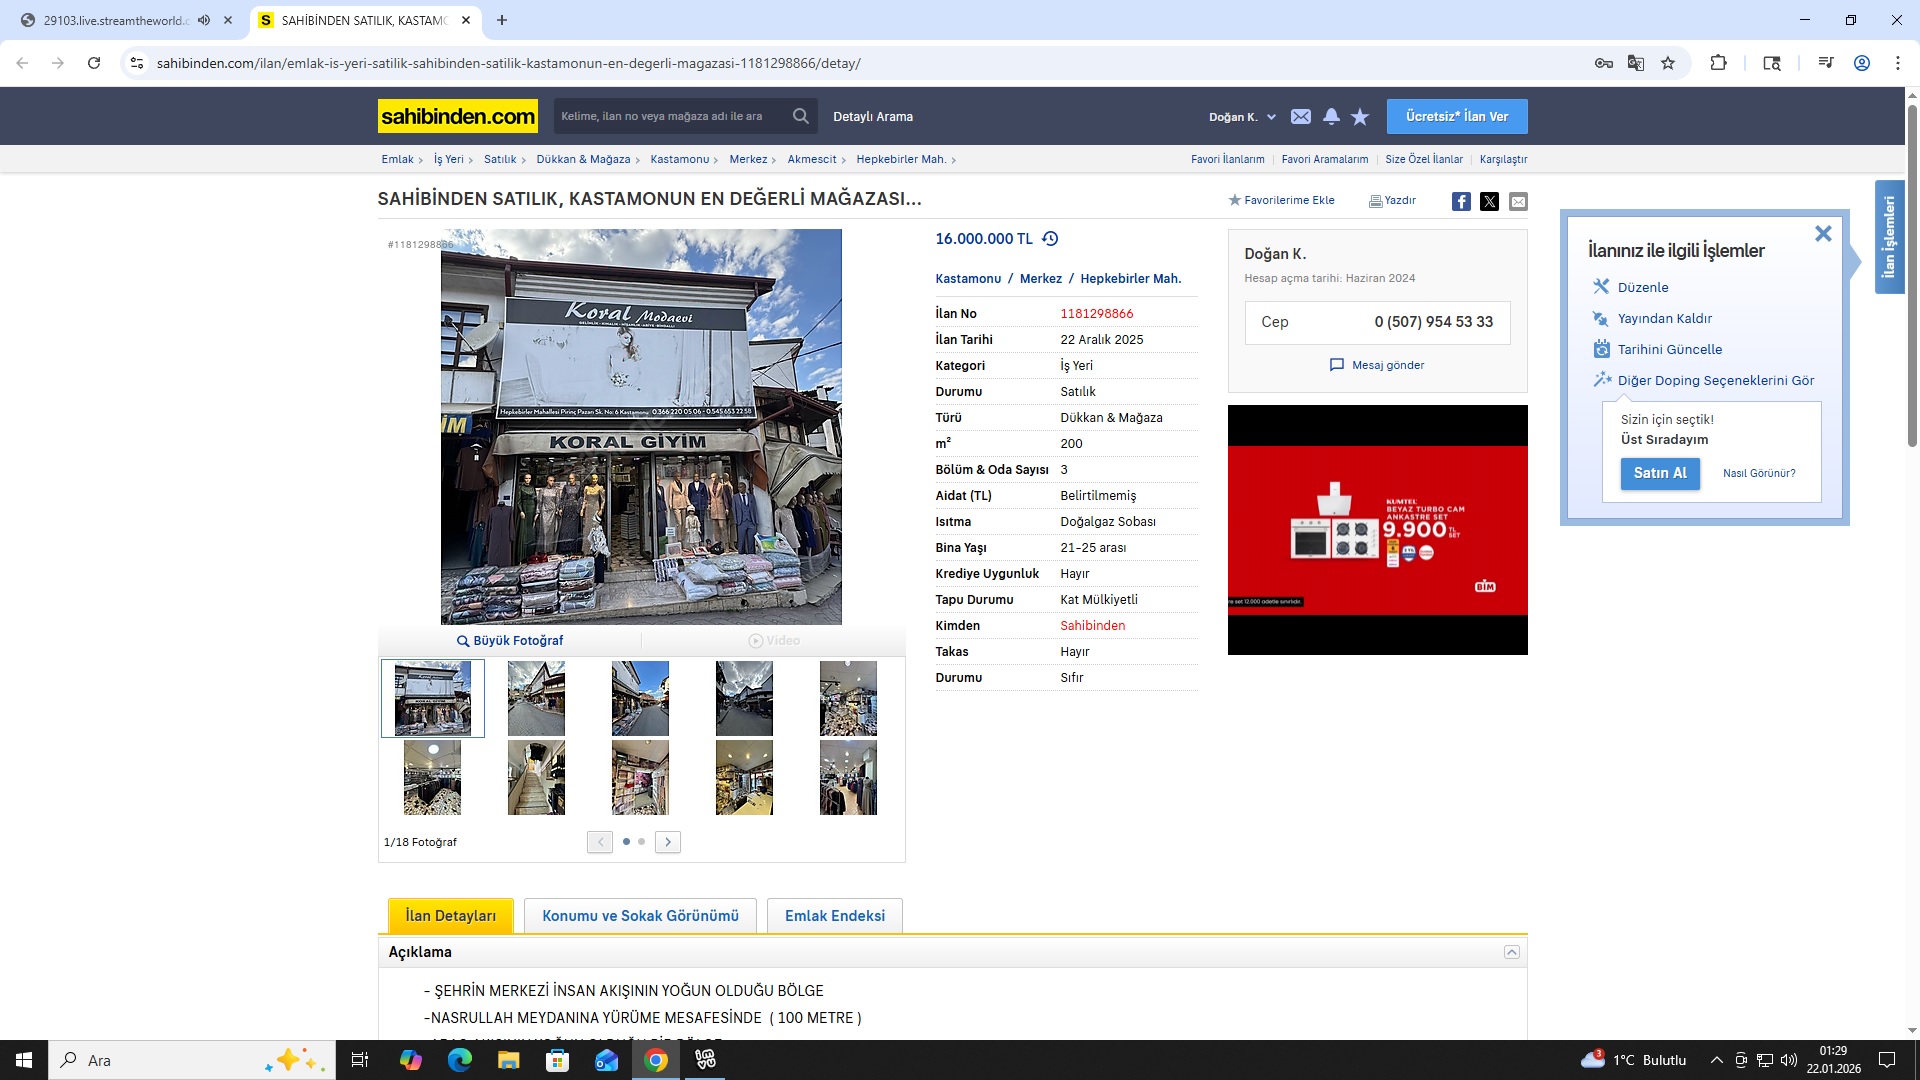This screenshot has height=1080, width=1920.
Task: Open Büyük Fotoğraf view
Action: click(x=510, y=641)
